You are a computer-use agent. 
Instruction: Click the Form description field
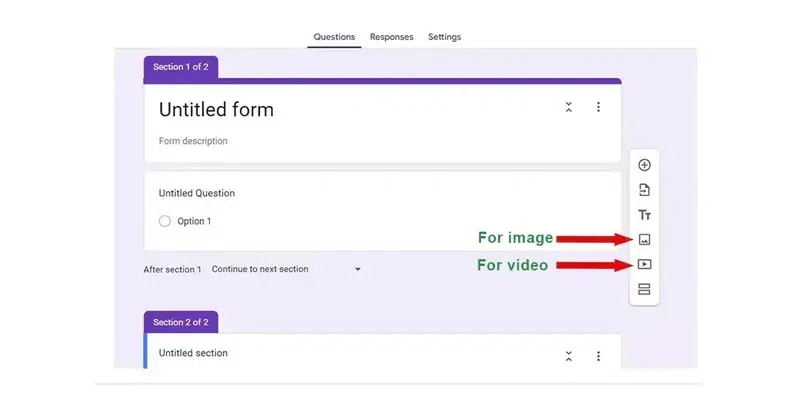[193, 141]
